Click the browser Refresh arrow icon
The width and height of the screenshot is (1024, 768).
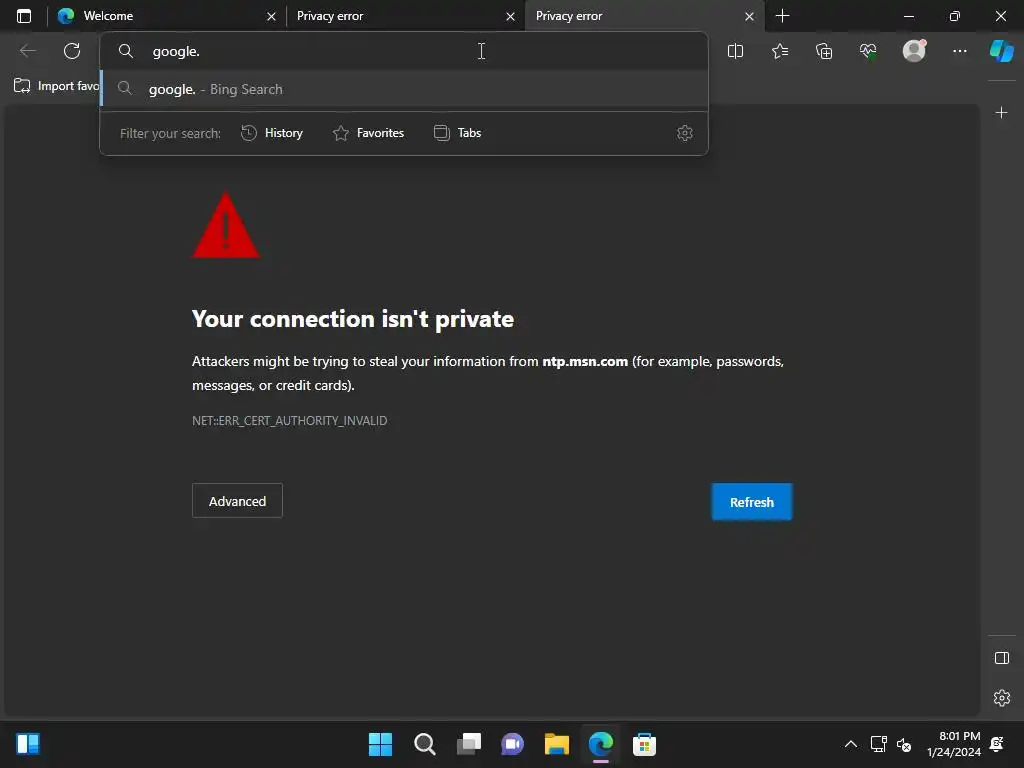72,51
